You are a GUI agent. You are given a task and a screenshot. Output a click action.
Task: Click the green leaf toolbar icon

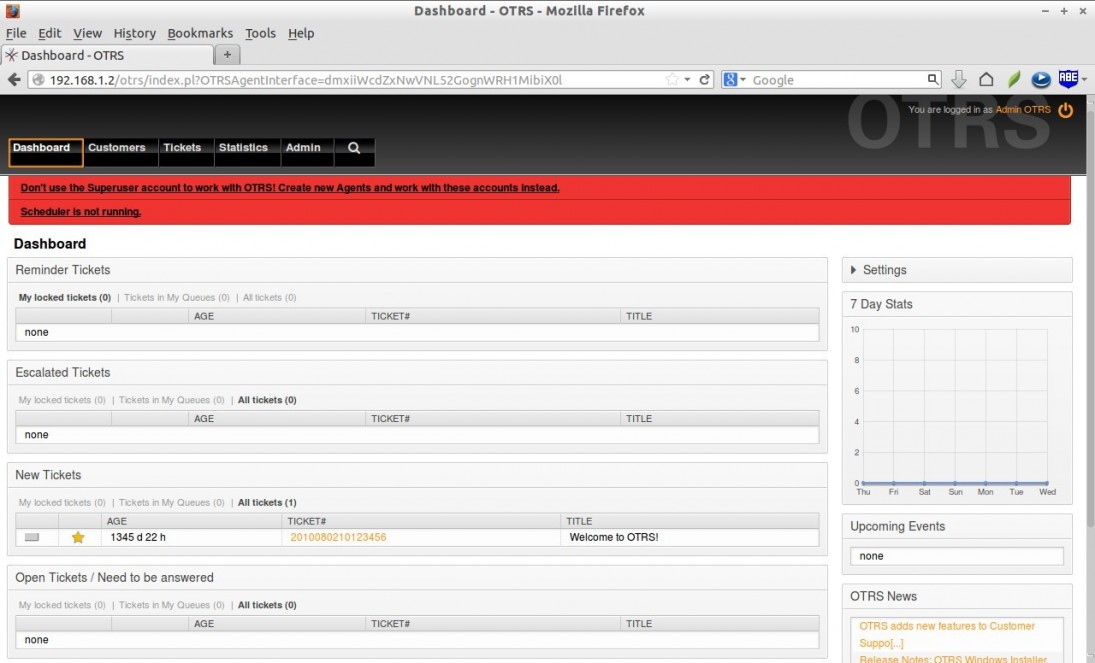[x=1012, y=79]
